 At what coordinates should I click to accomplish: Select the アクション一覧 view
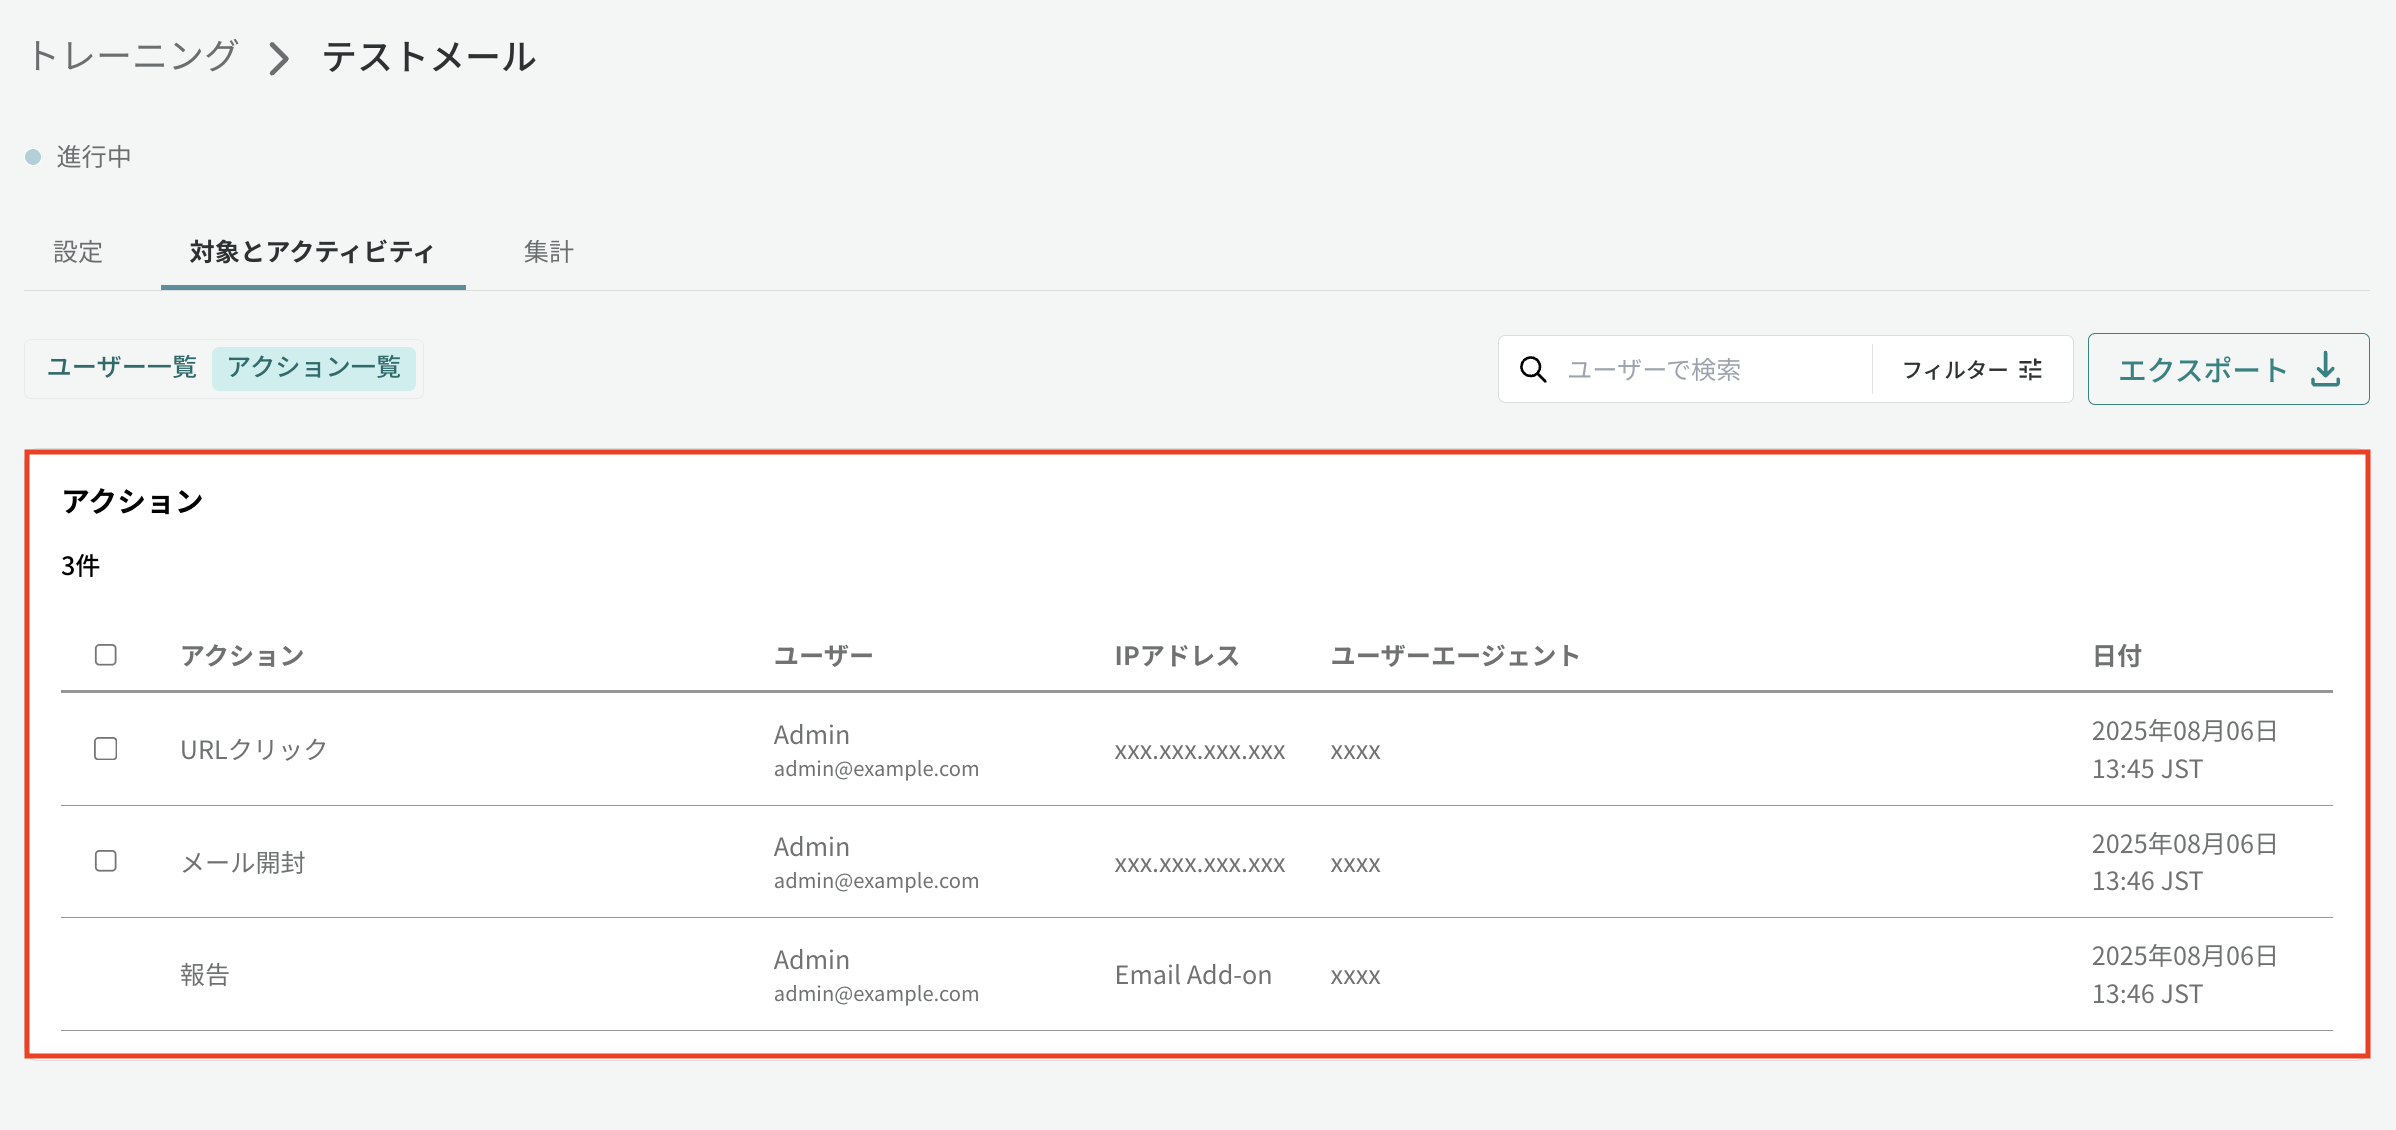pyautogui.click(x=314, y=367)
